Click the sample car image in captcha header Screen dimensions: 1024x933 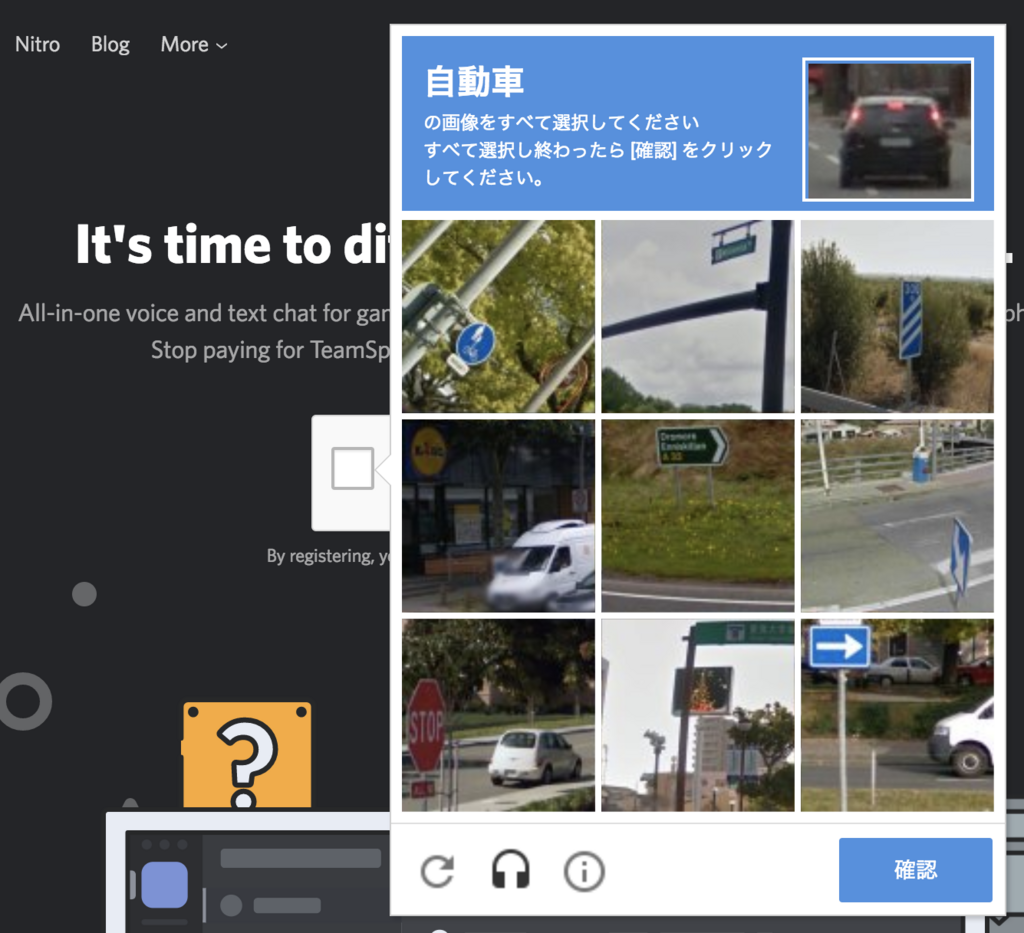click(x=888, y=129)
